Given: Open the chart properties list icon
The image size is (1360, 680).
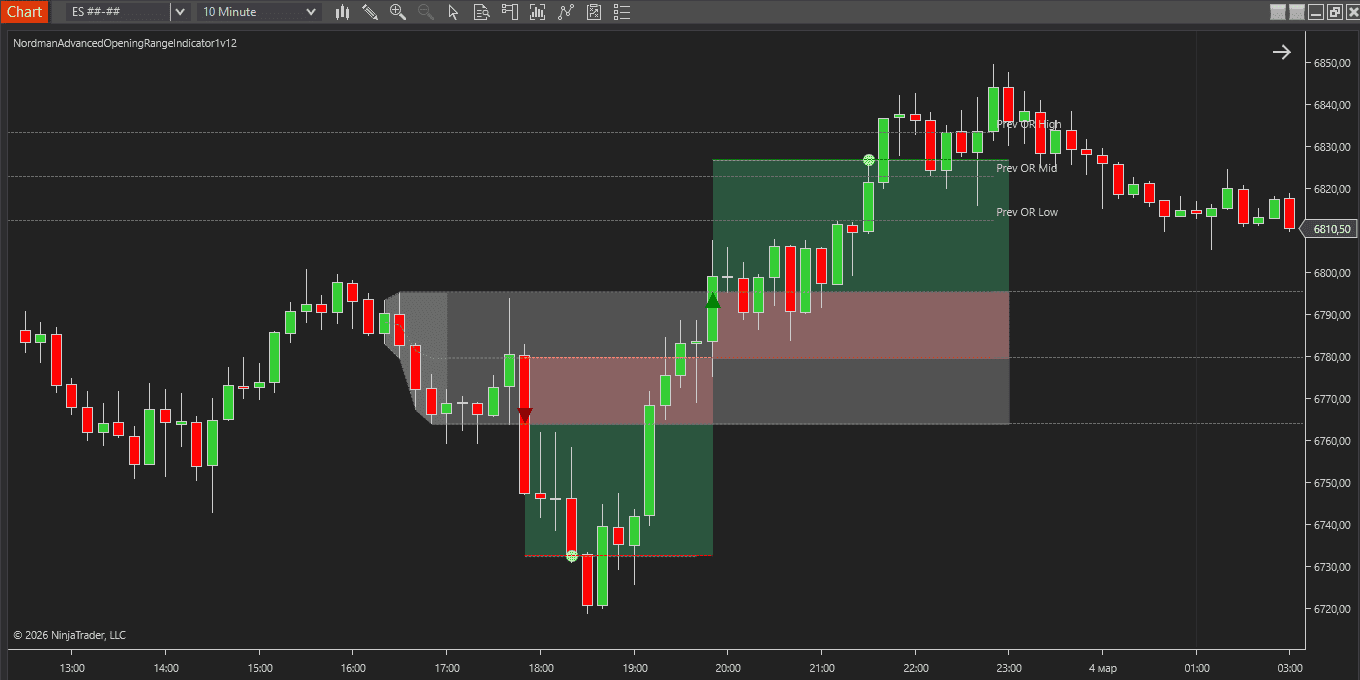Looking at the screenshot, I should [622, 12].
